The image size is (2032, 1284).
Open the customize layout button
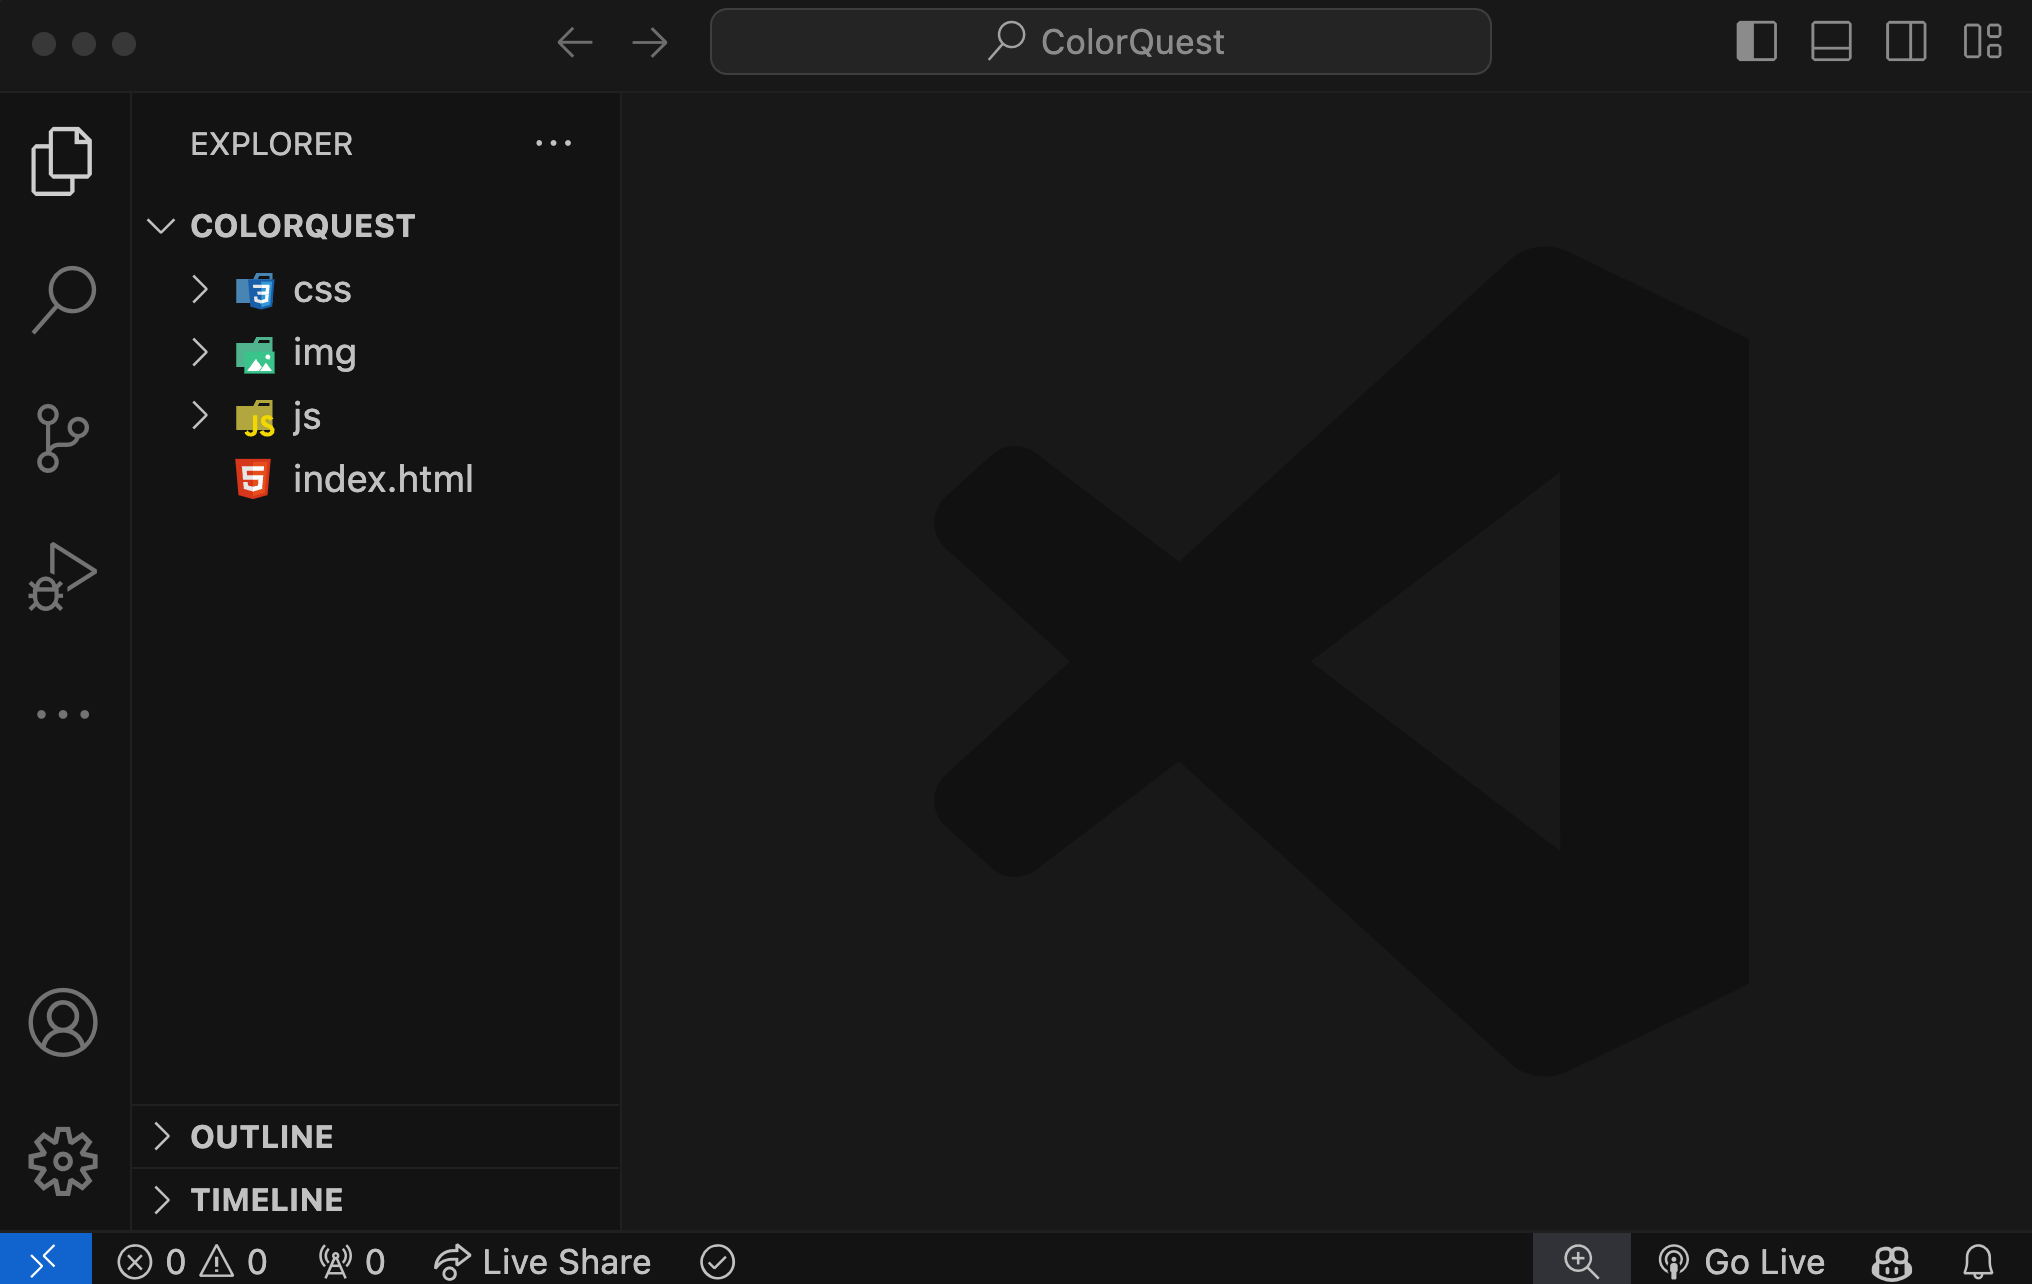pyautogui.click(x=1982, y=42)
